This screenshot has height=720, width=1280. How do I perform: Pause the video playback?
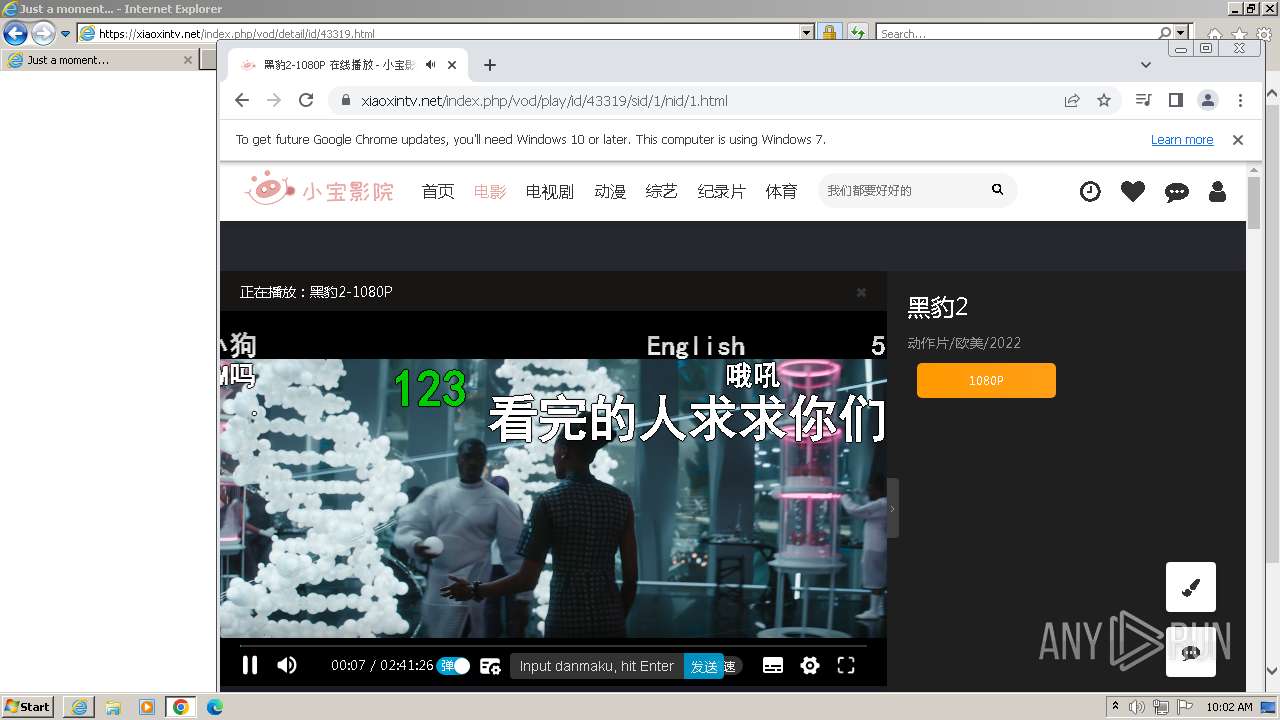[x=250, y=665]
